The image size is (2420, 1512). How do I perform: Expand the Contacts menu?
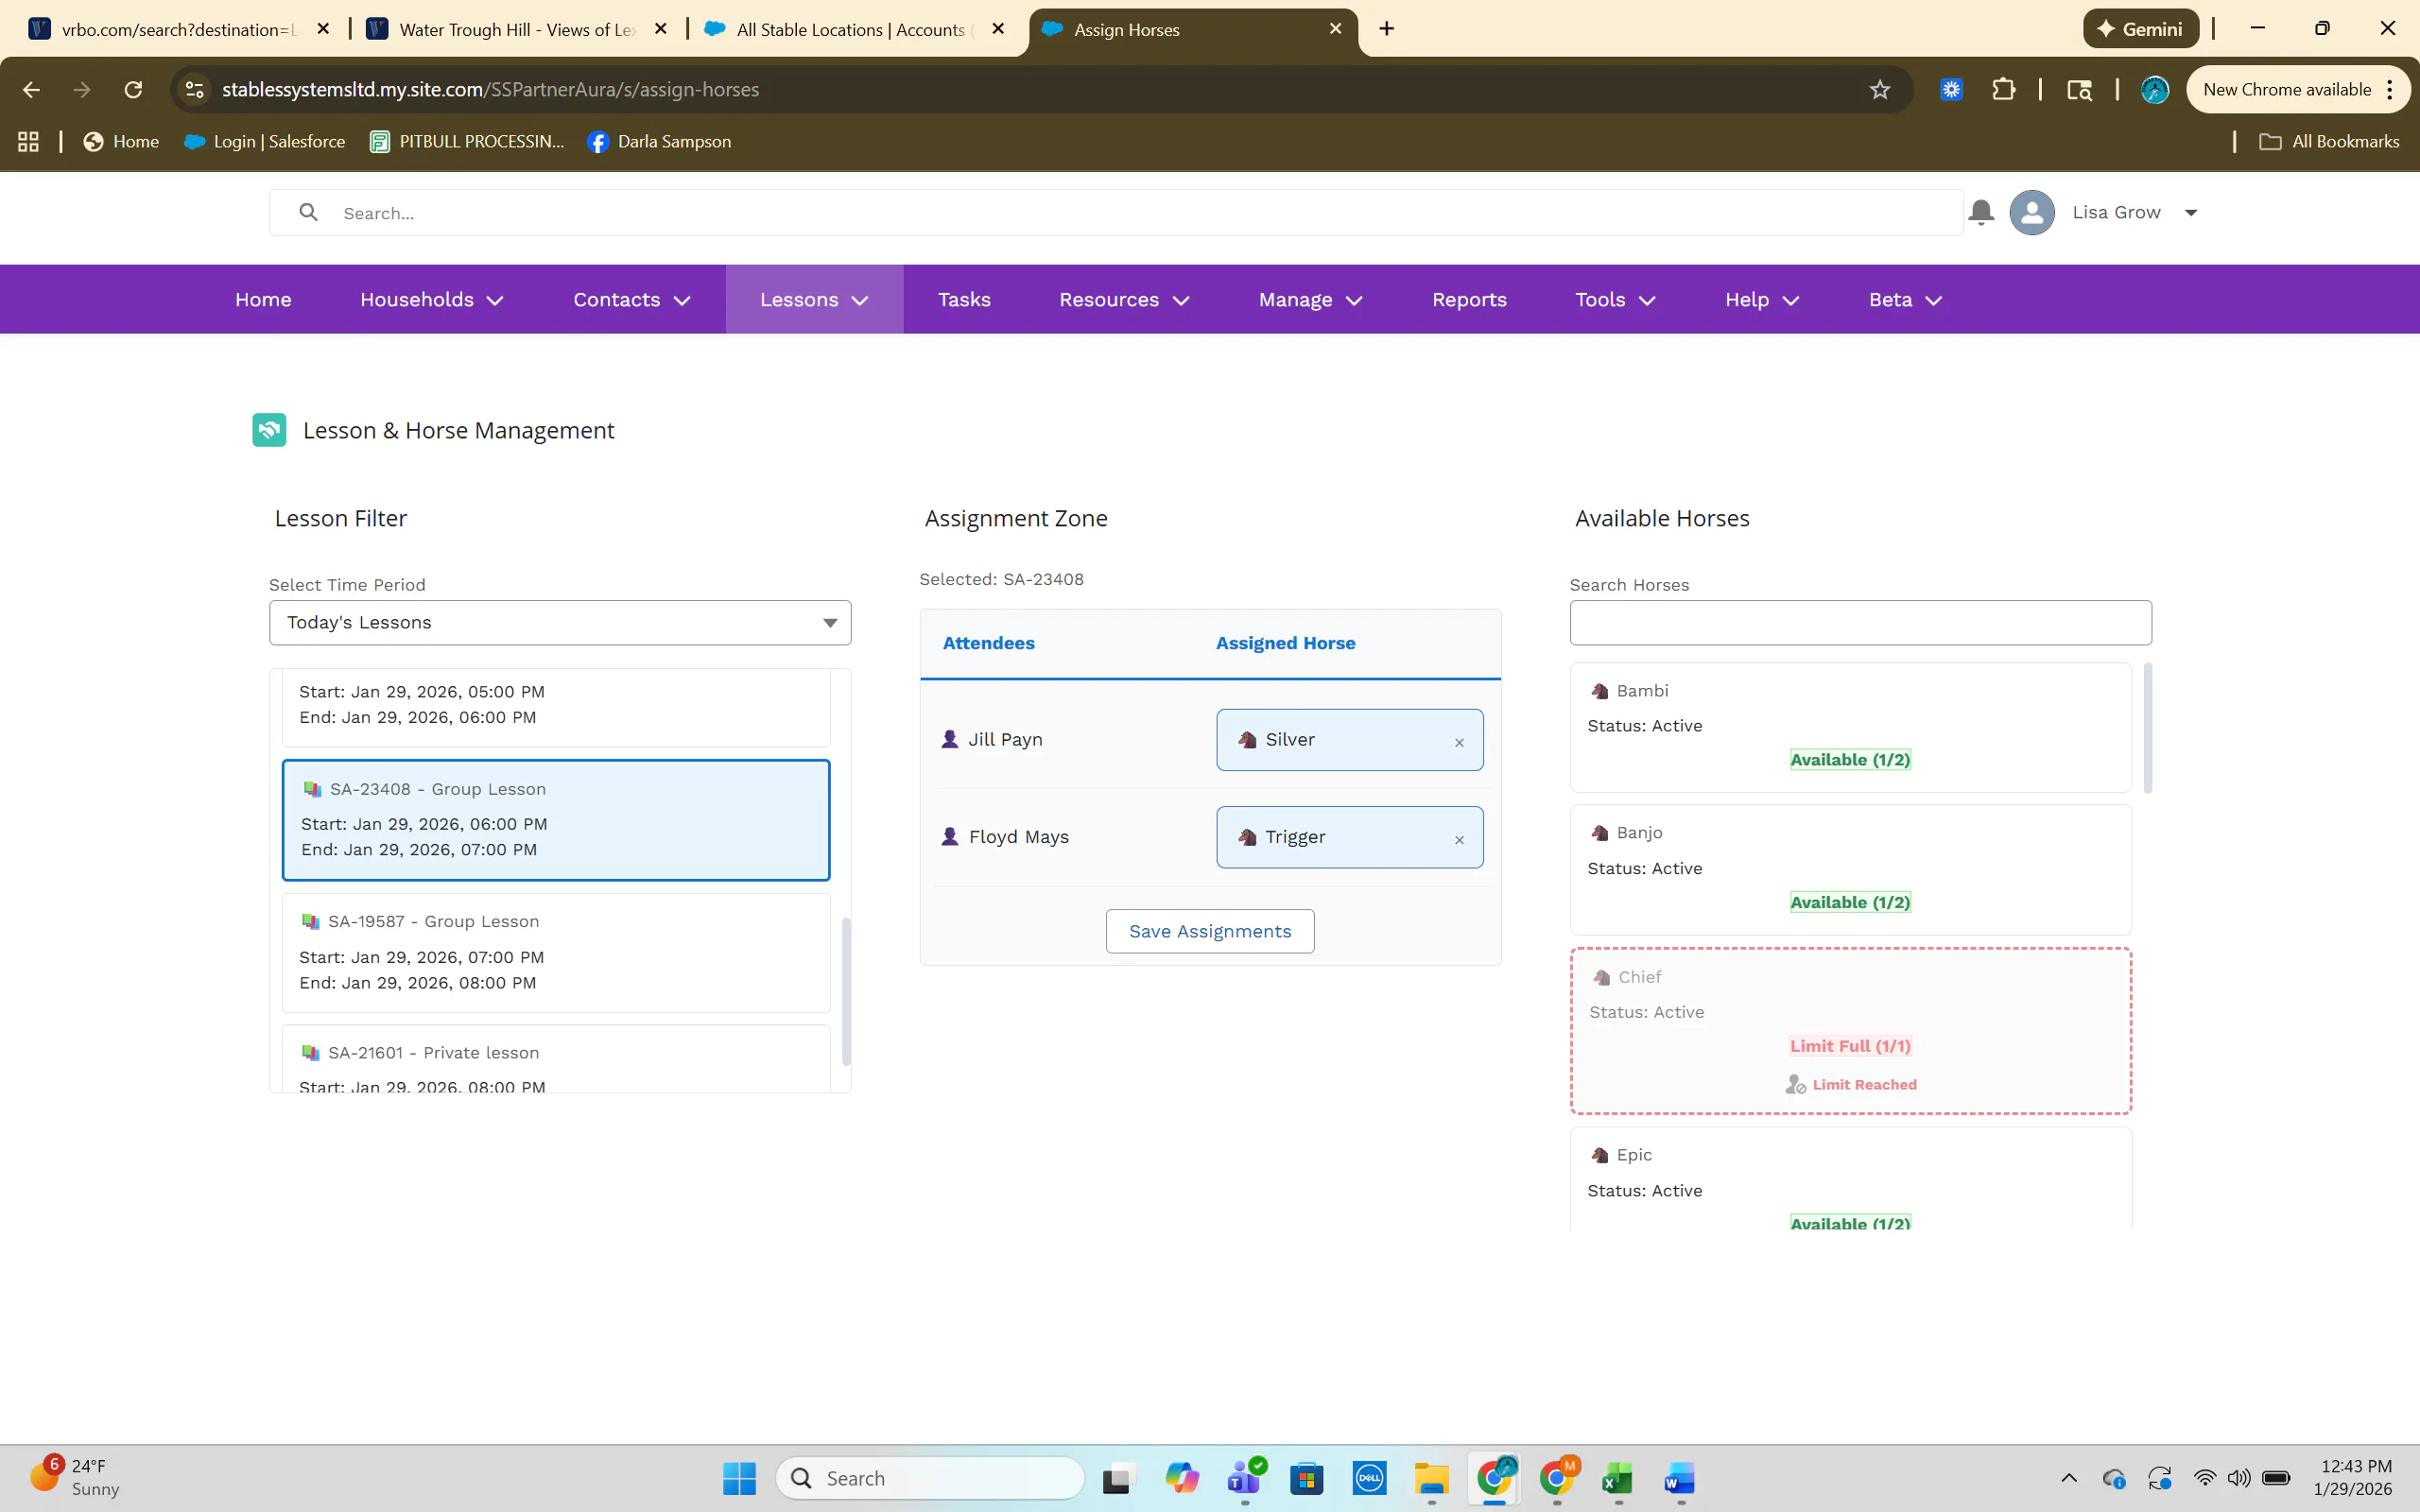pyautogui.click(x=632, y=299)
